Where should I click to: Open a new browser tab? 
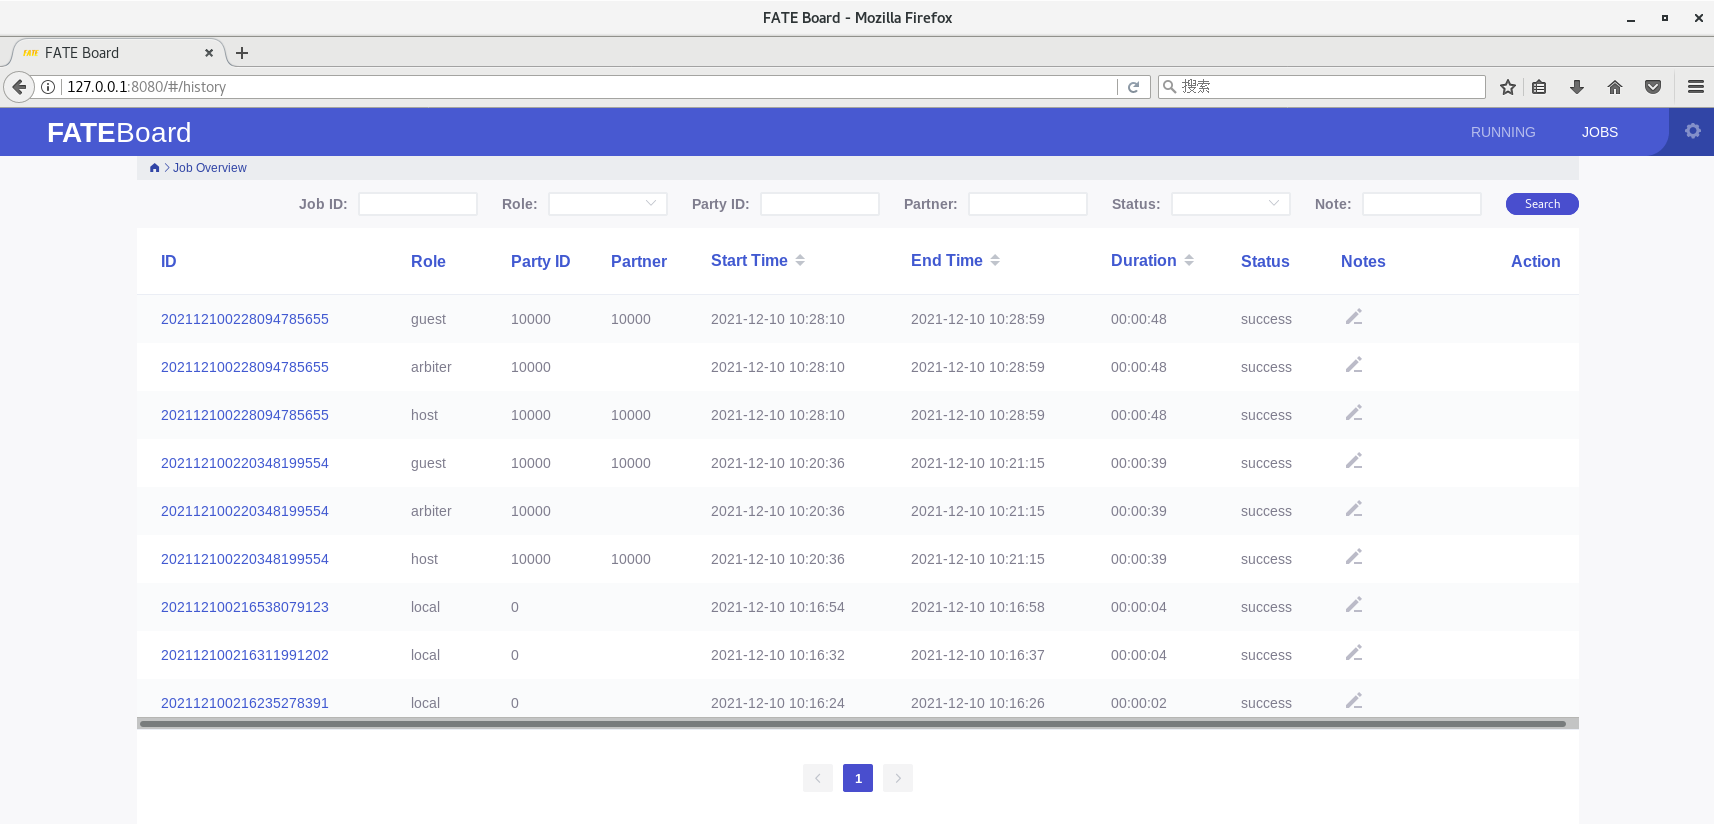pyautogui.click(x=242, y=53)
